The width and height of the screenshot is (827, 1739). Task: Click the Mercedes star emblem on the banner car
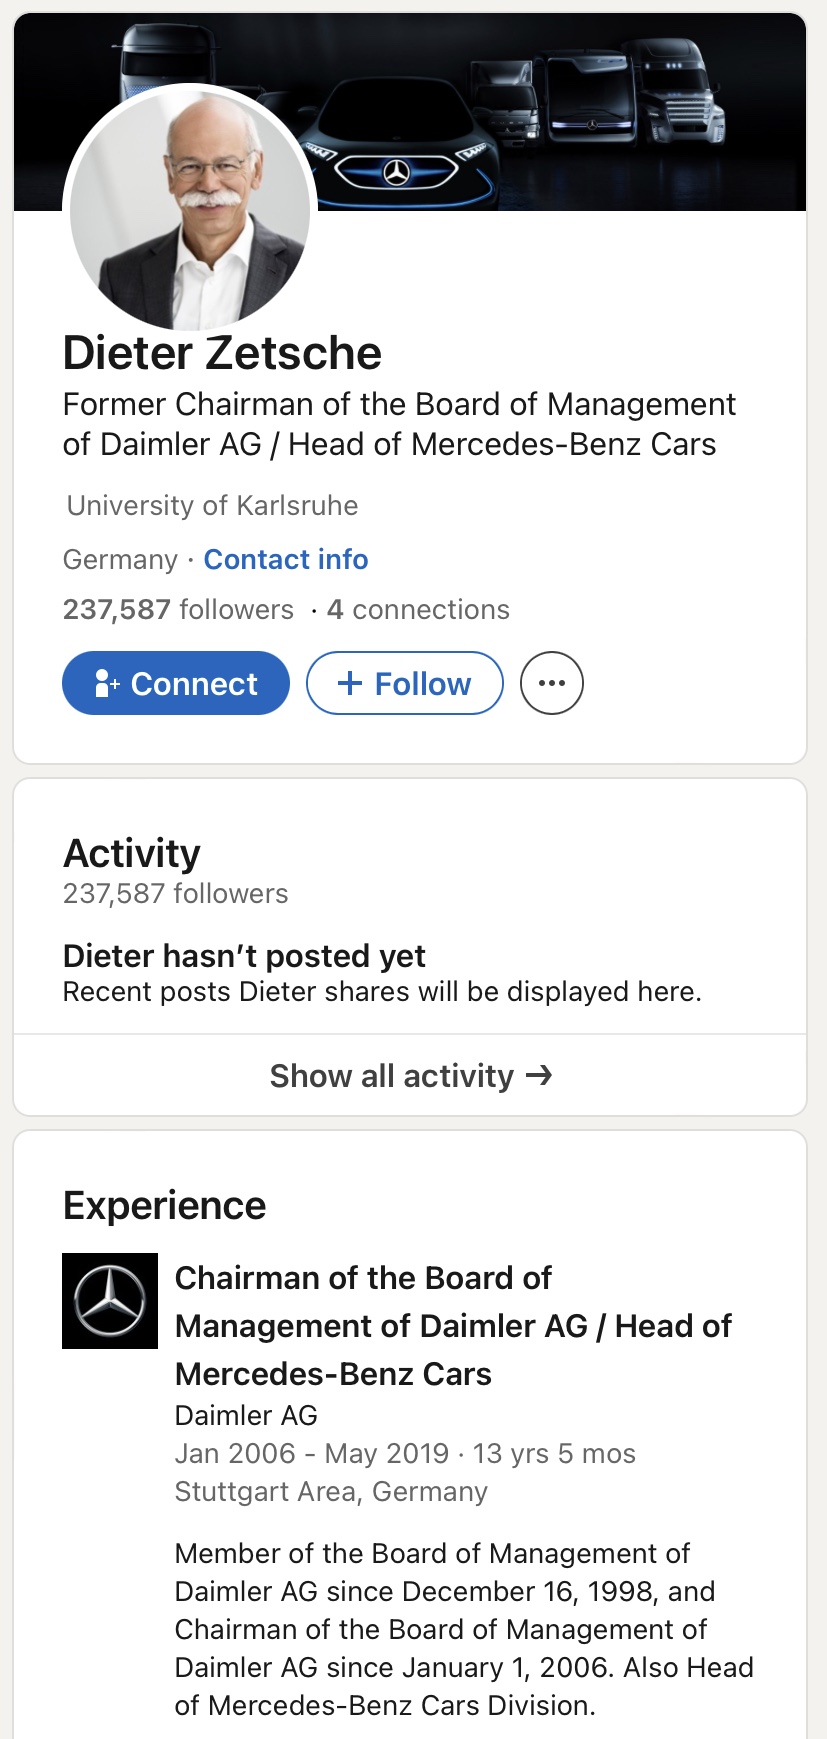coord(397,173)
